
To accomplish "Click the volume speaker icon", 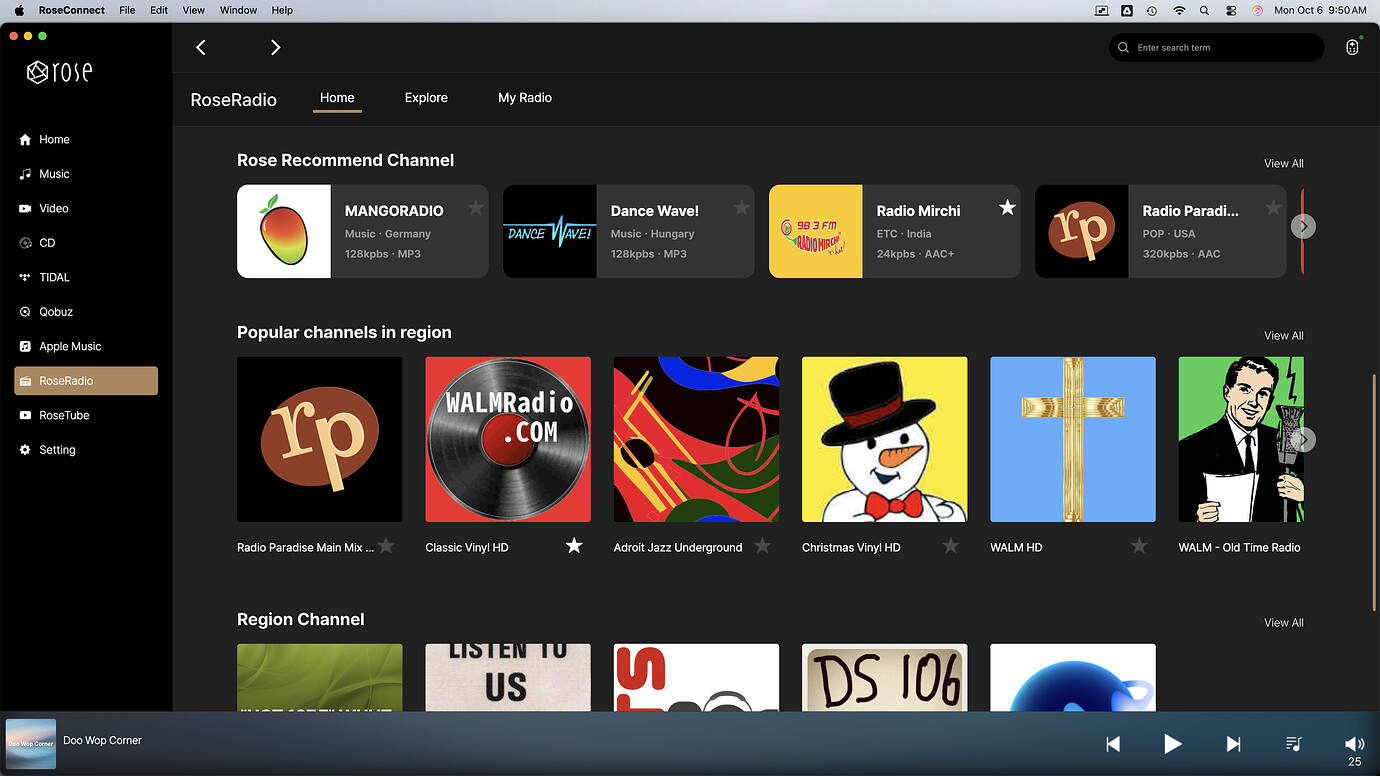I will 1354,743.
